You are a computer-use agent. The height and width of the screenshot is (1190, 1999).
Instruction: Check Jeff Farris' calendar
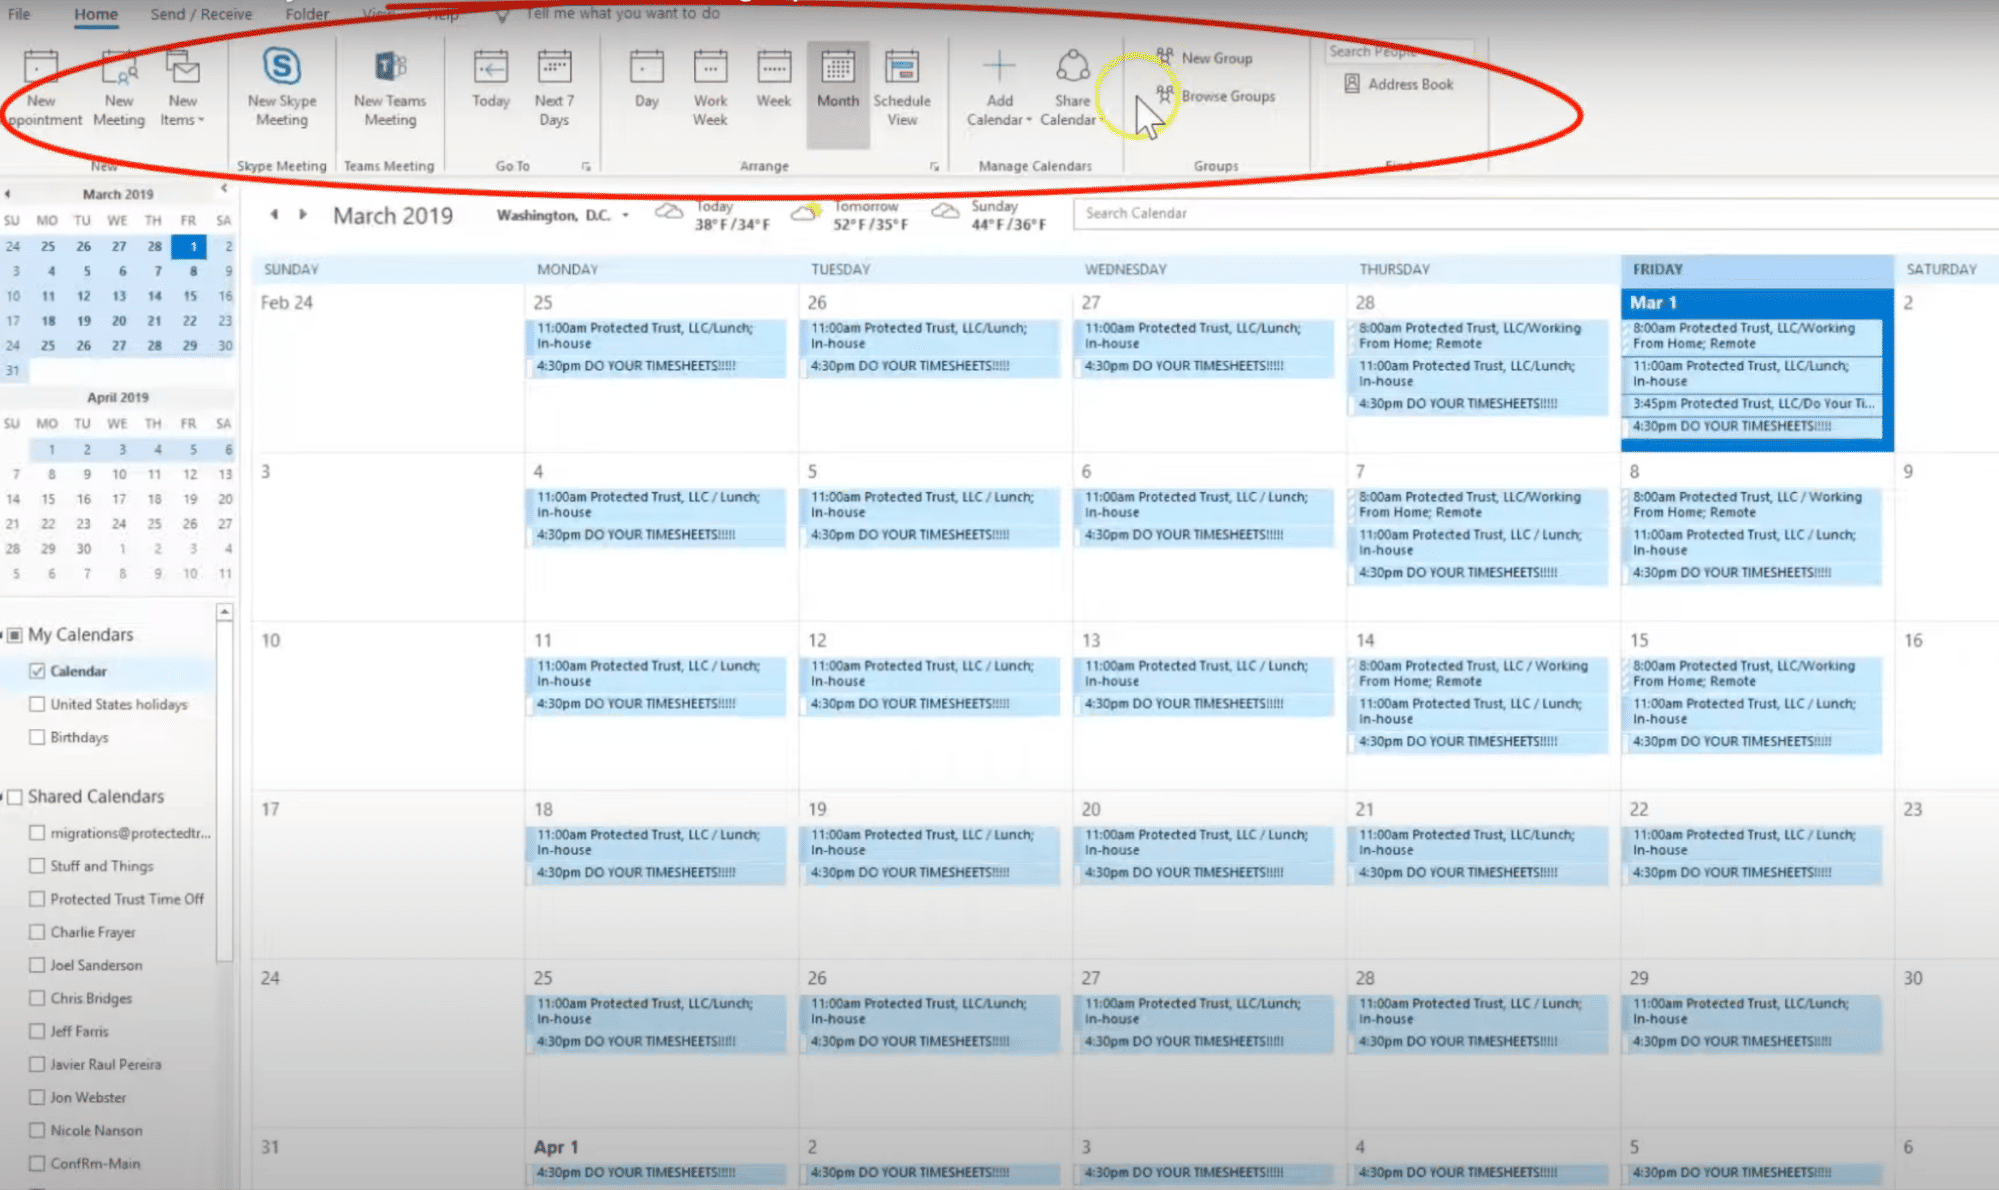(37, 1031)
